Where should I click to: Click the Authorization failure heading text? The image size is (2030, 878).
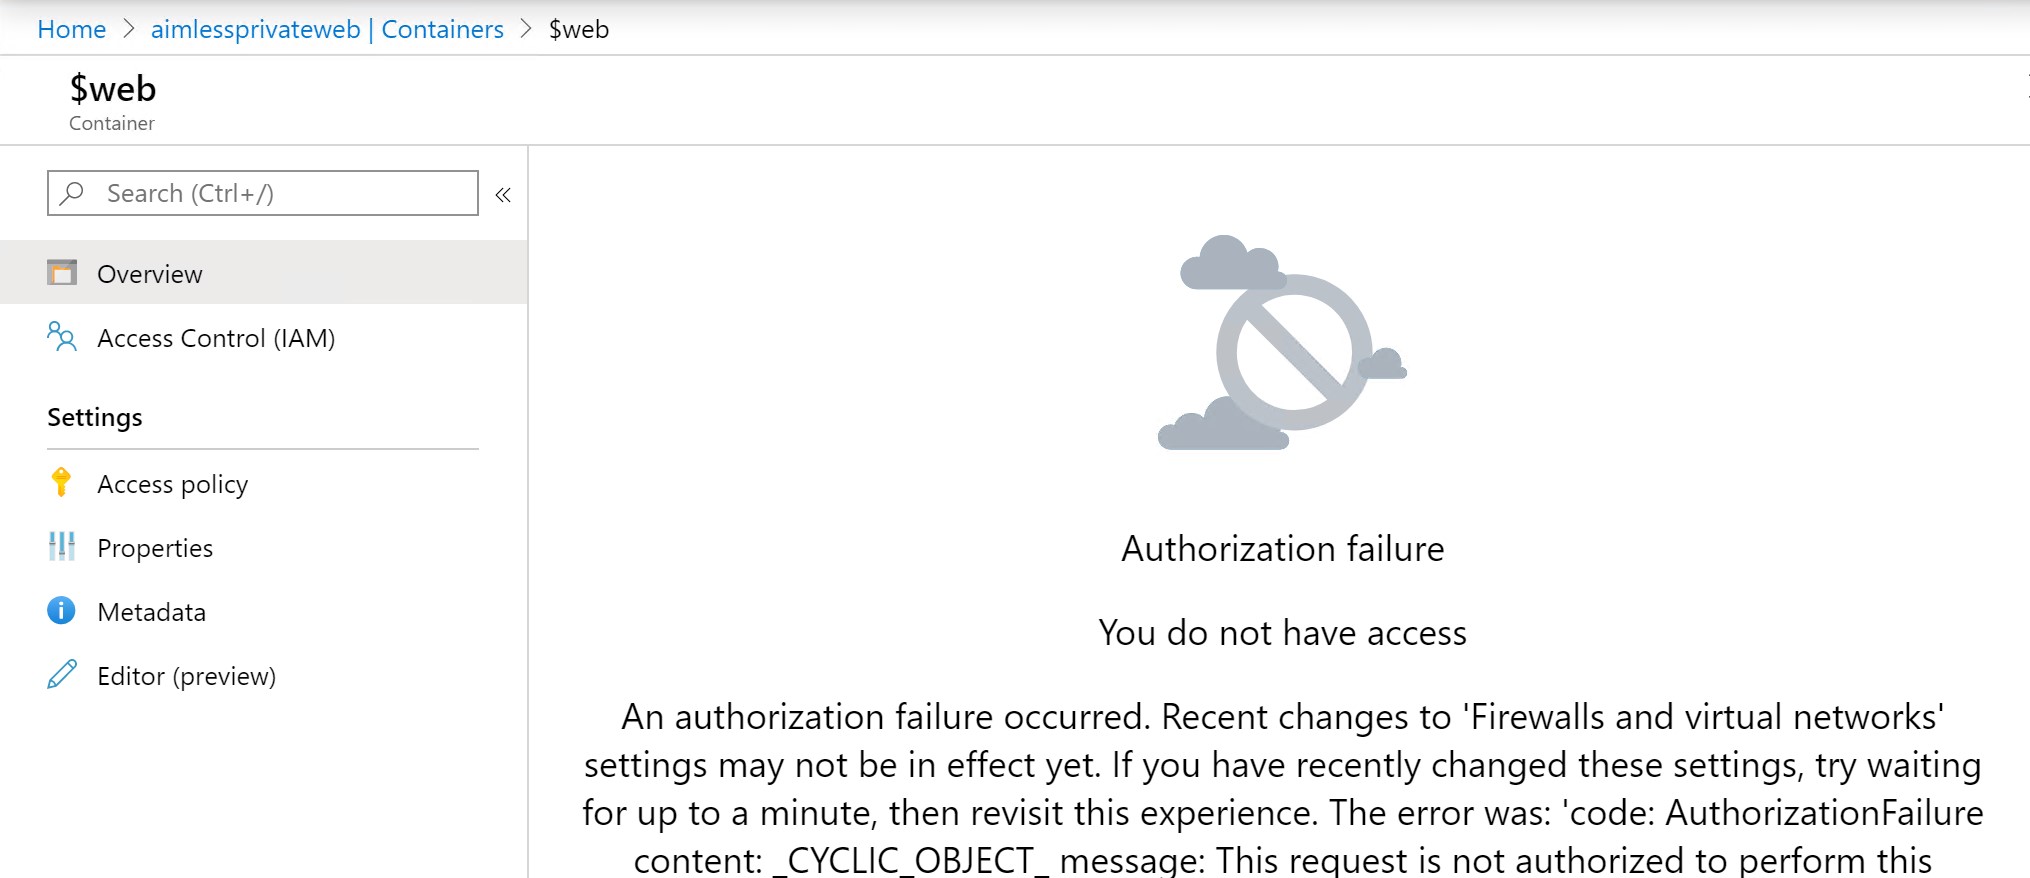pos(1283,548)
